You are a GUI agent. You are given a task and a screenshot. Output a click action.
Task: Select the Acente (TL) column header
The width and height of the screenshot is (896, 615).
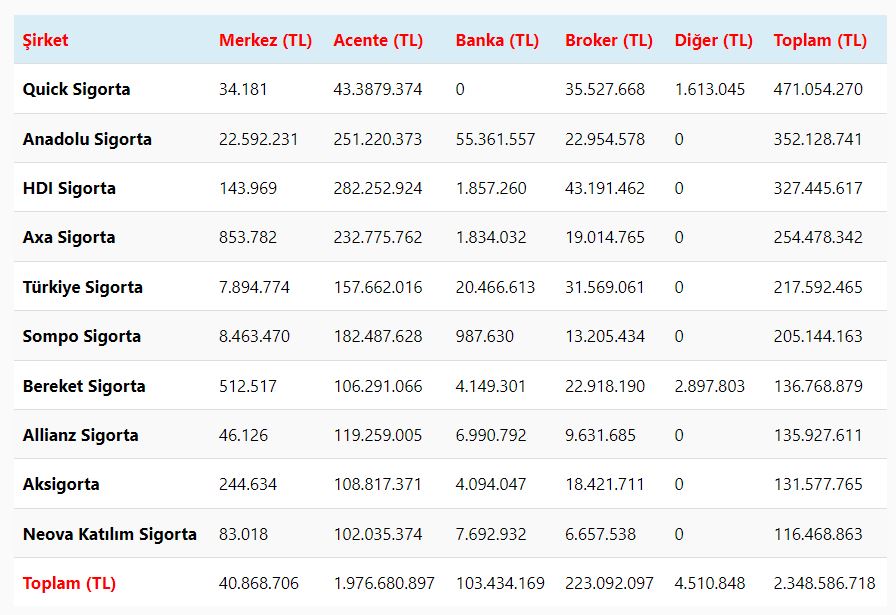click(378, 40)
